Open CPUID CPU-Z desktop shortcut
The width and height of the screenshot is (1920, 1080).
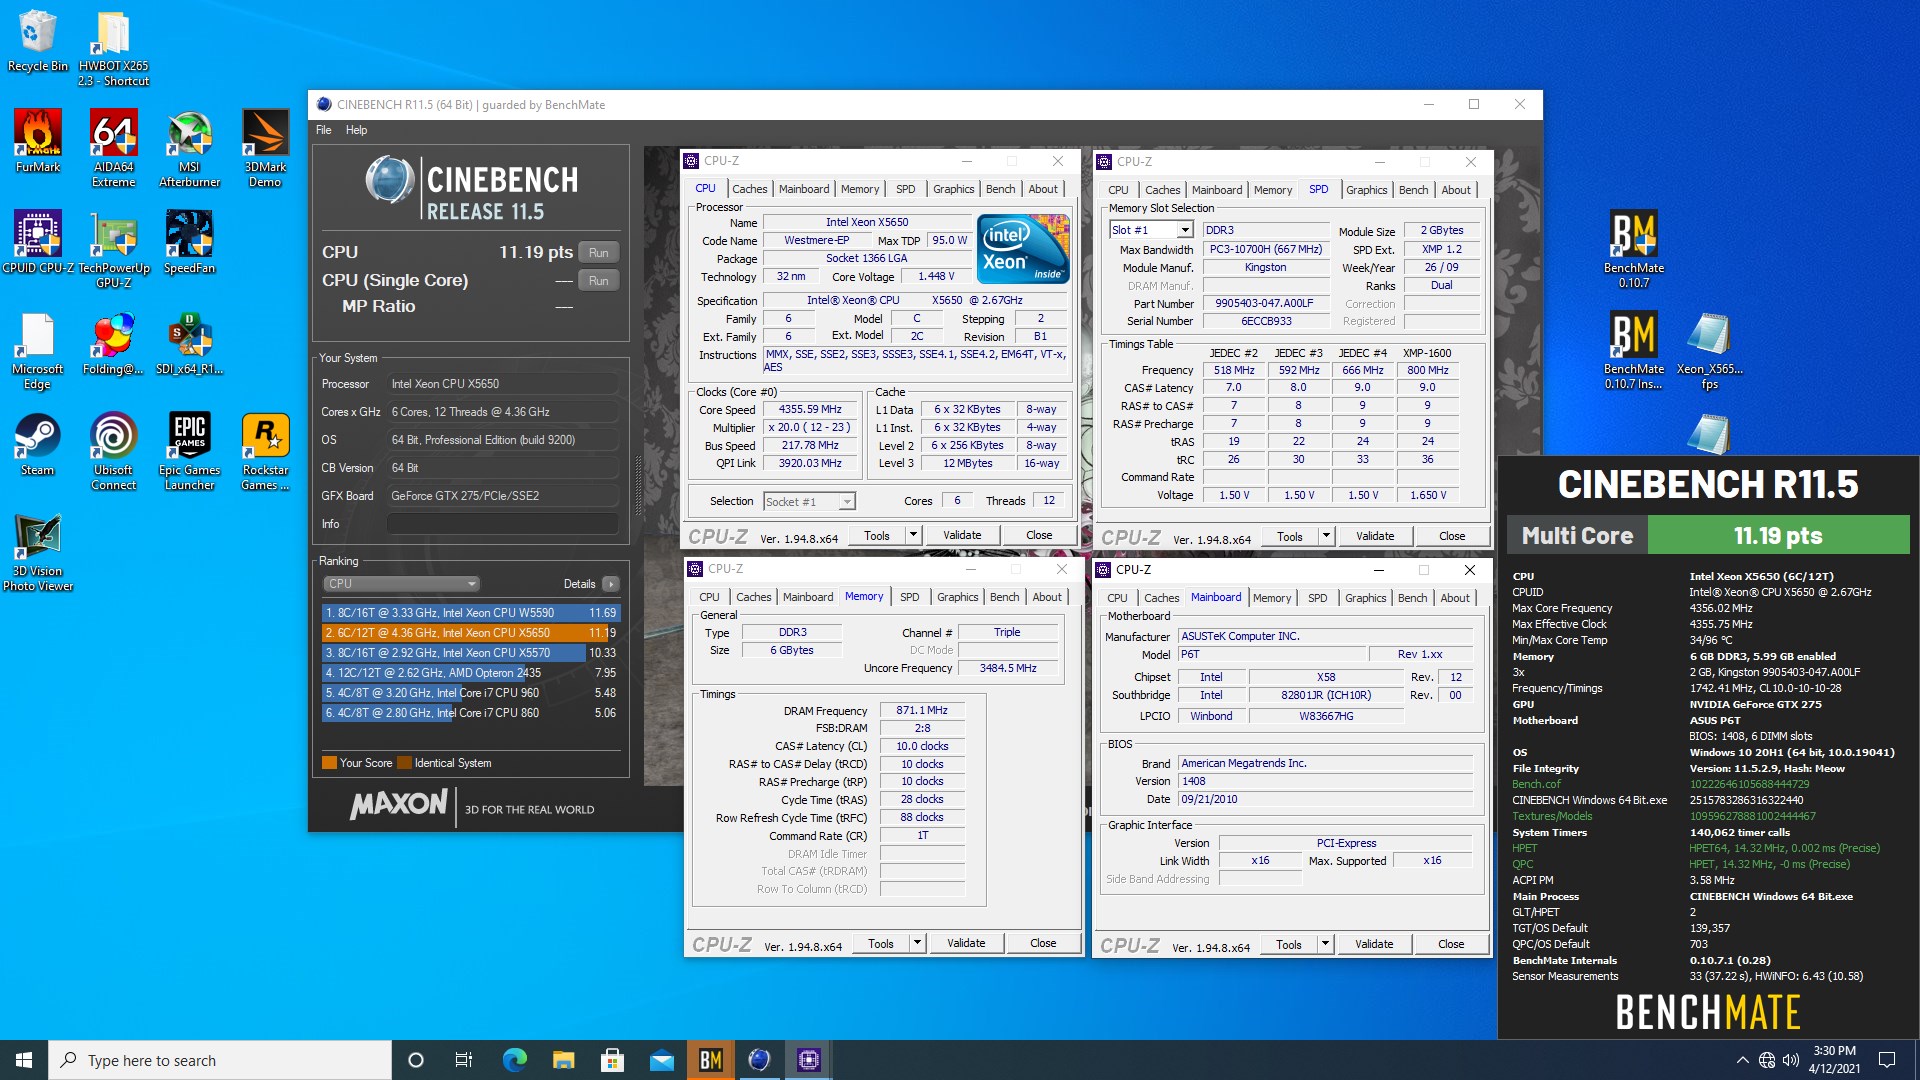click(37, 242)
